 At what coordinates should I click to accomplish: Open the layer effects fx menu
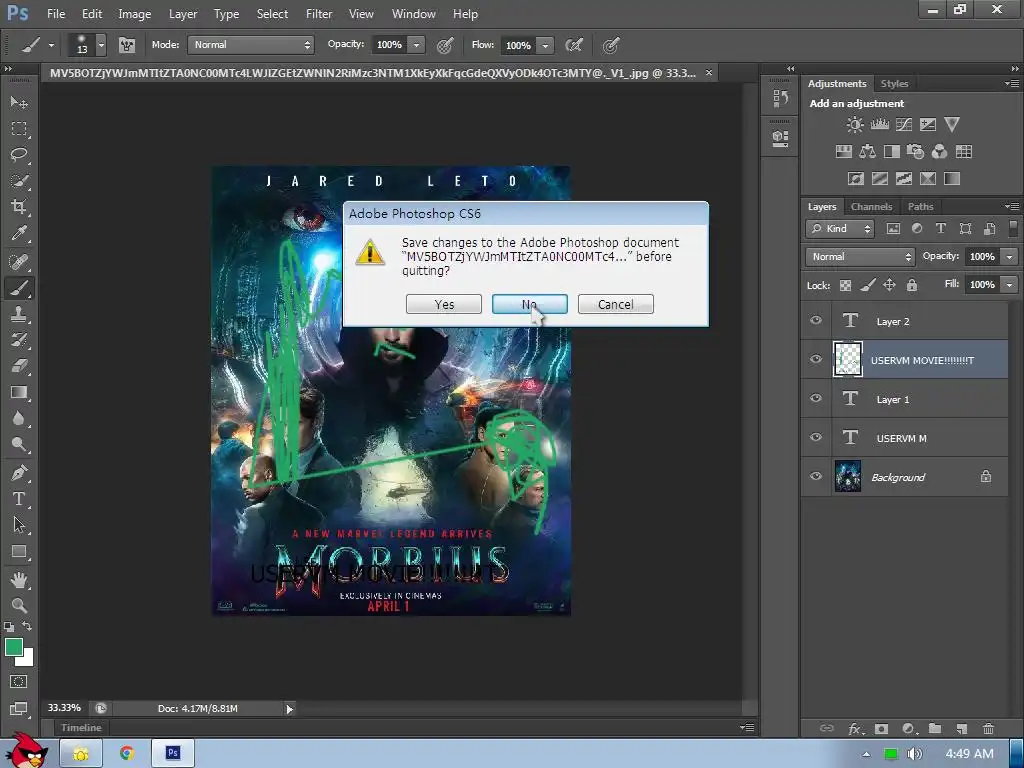tap(856, 728)
